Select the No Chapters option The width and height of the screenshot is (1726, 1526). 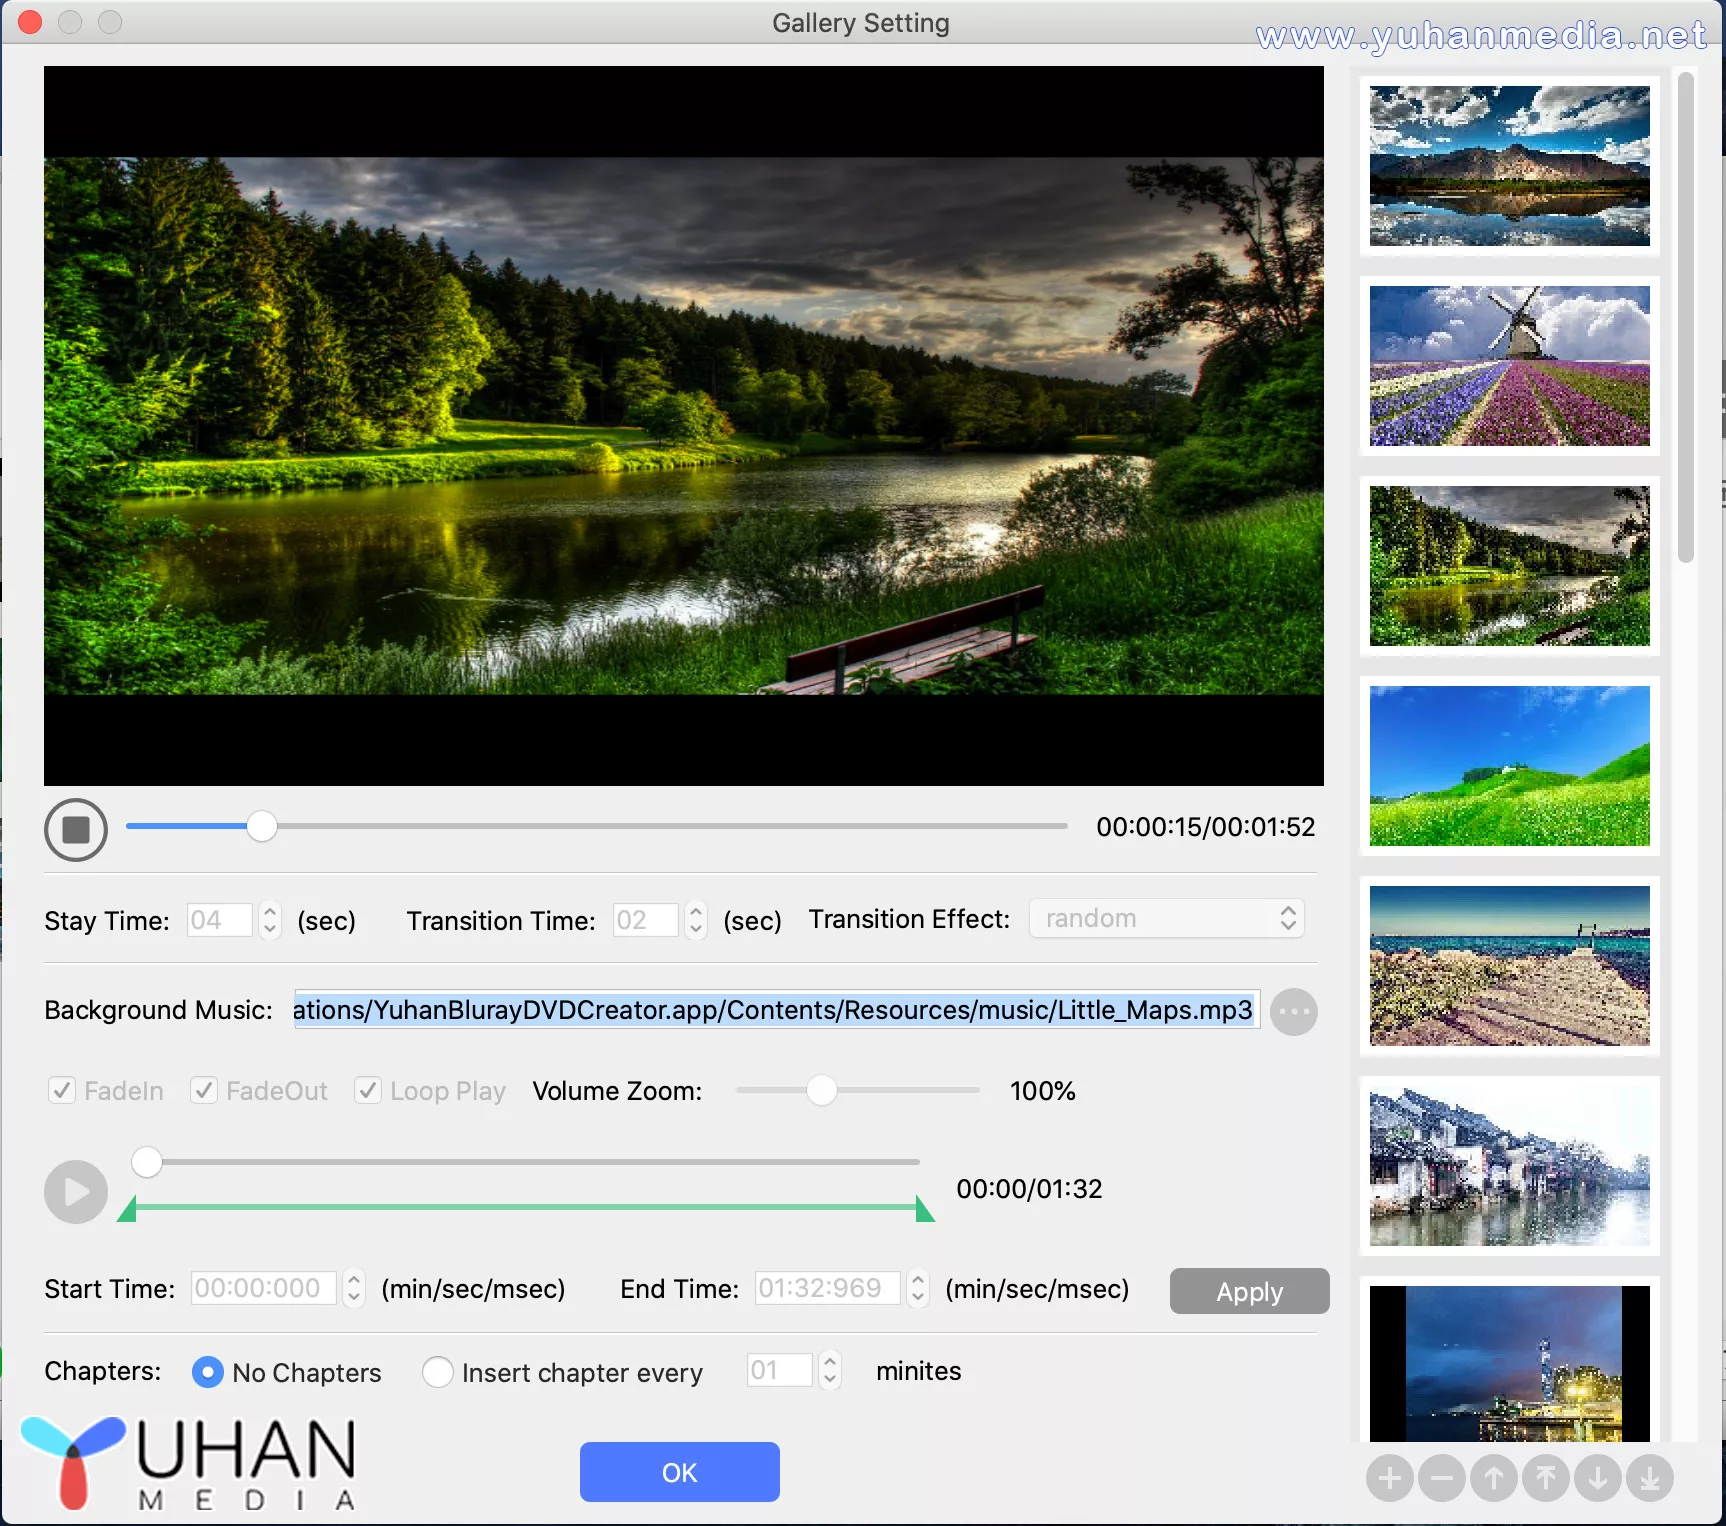click(207, 1372)
